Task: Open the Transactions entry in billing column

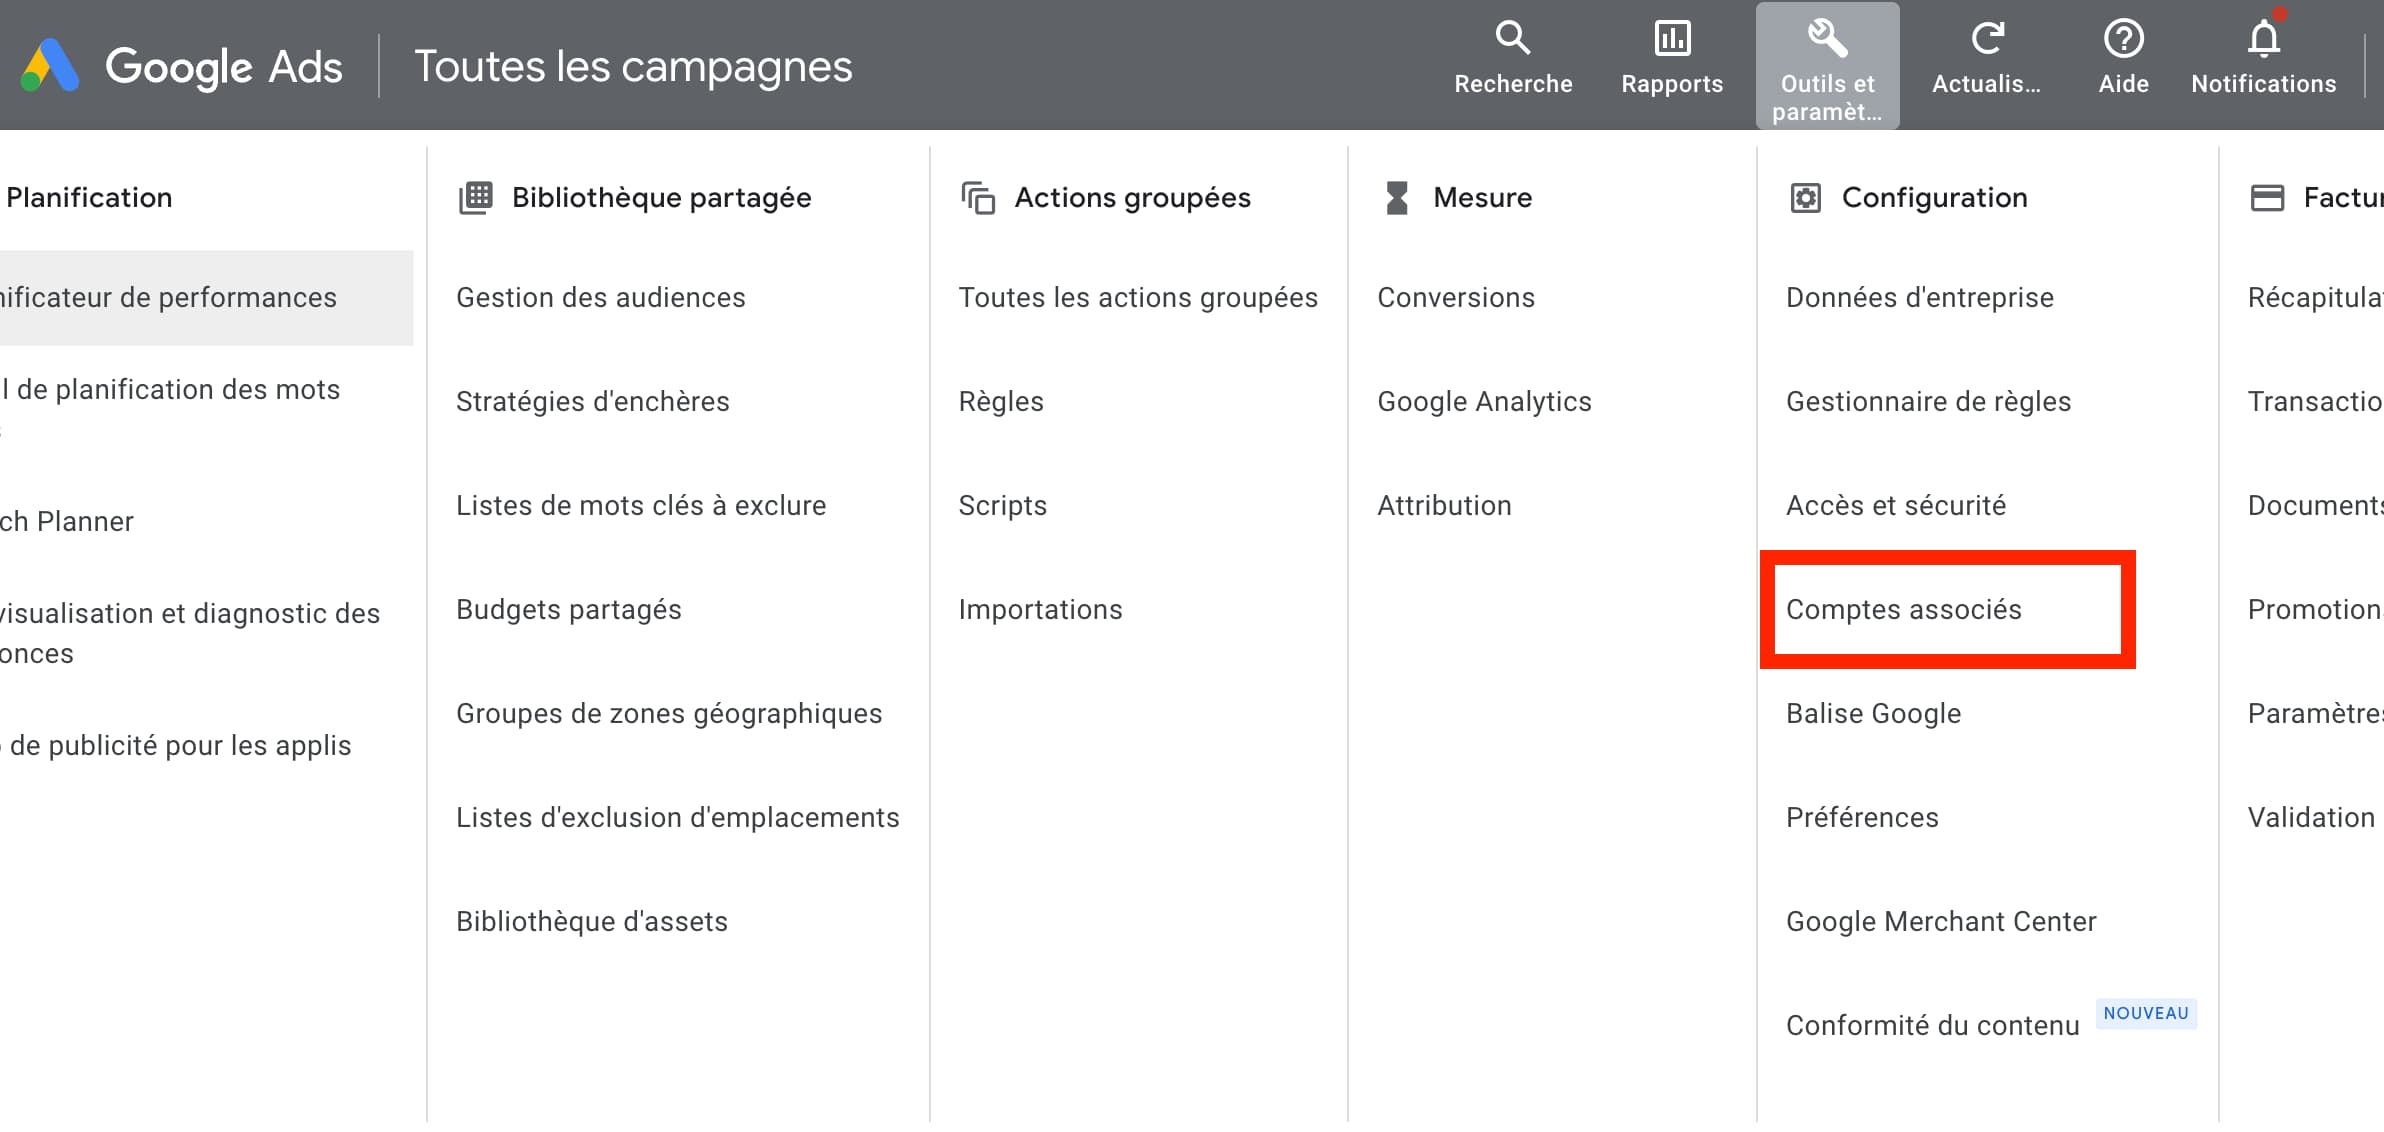Action: (2316, 402)
